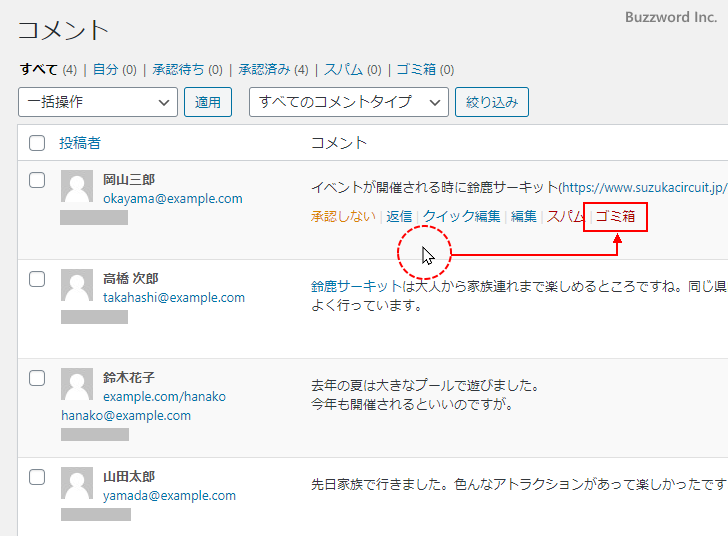Sort by the 投稿者 column header

point(80,143)
